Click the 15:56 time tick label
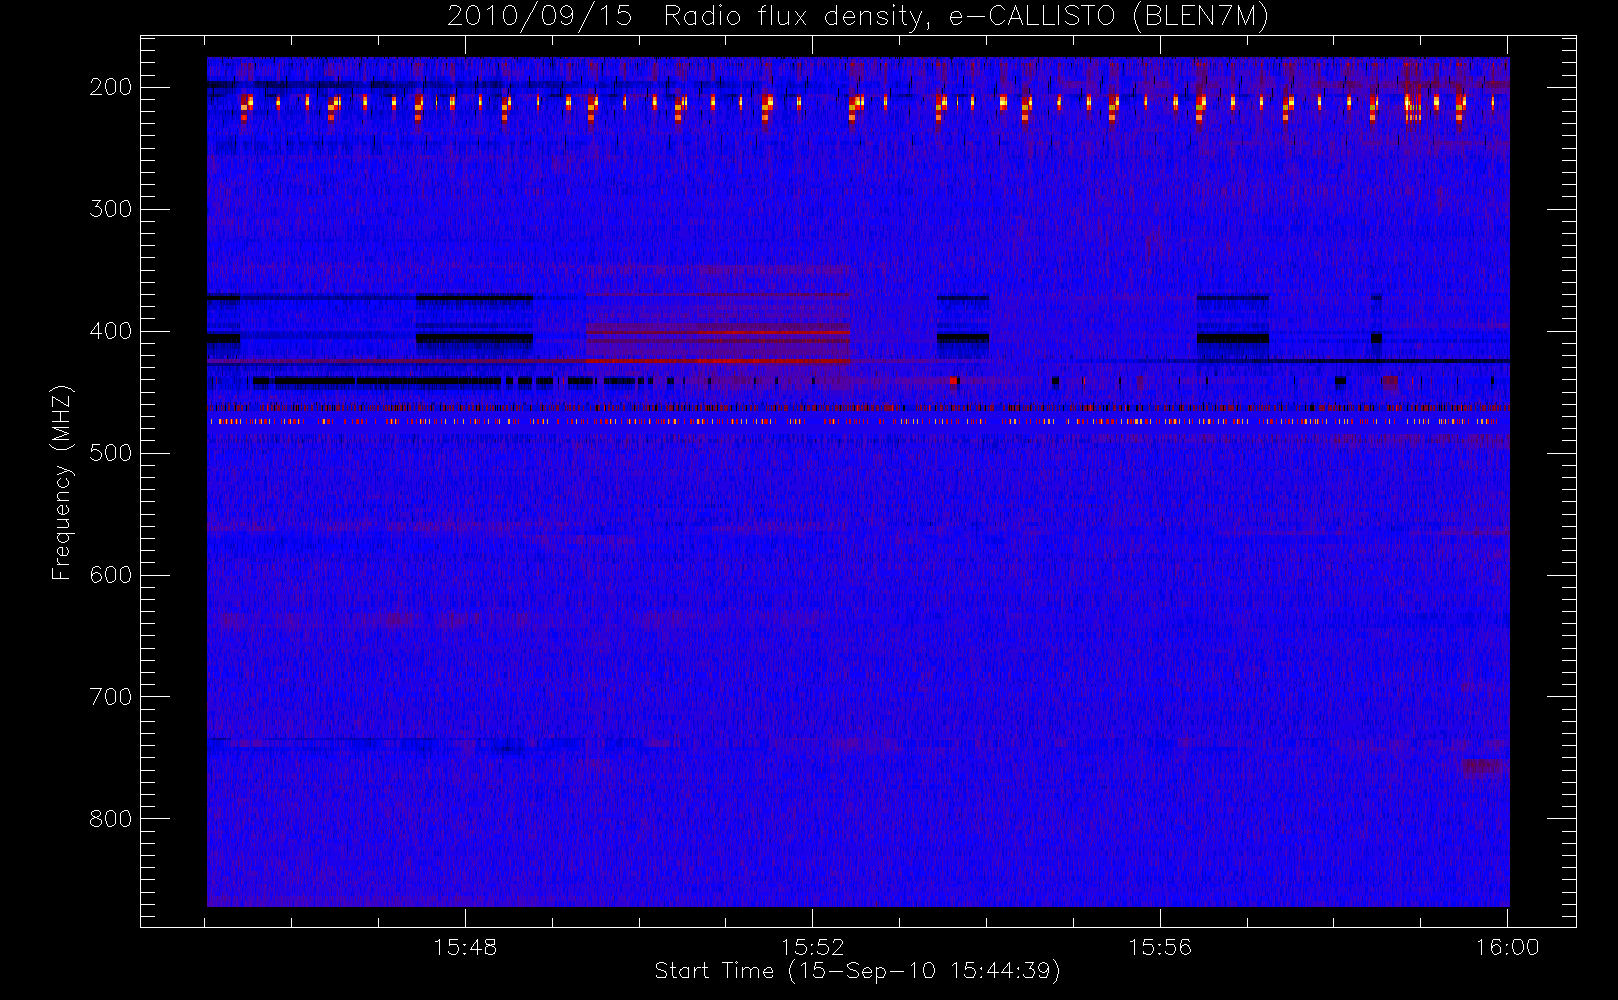 point(1160,947)
